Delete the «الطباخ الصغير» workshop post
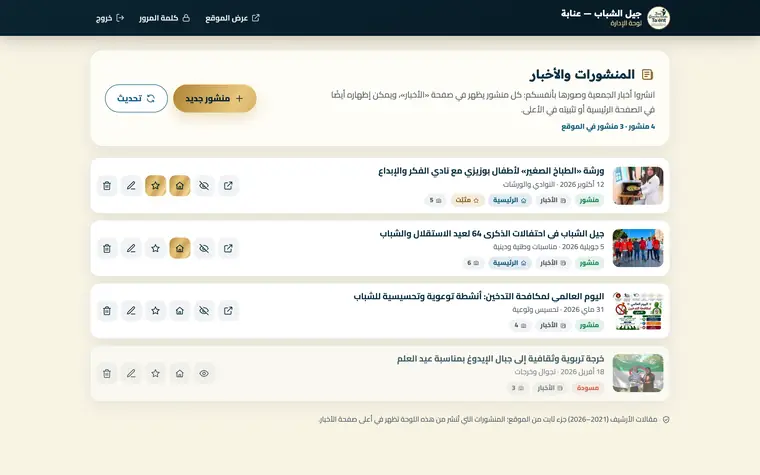Screen dimensions: 760x475 click(107, 186)
